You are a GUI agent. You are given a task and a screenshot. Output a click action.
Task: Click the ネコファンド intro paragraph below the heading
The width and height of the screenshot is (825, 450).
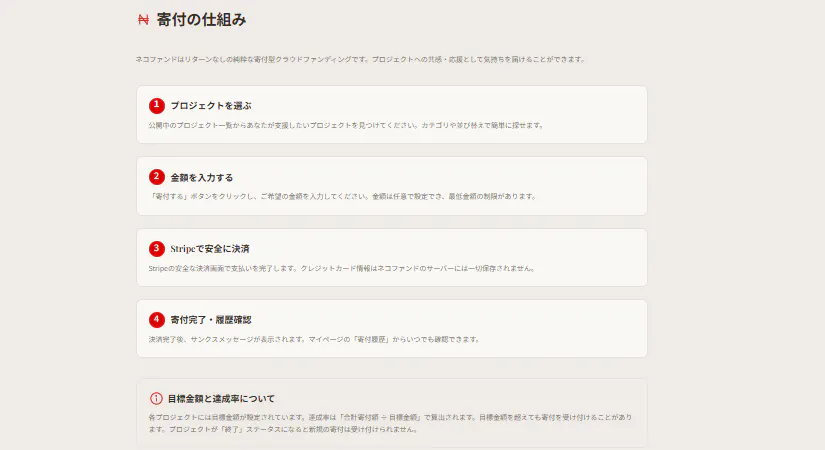coord(360,59)
